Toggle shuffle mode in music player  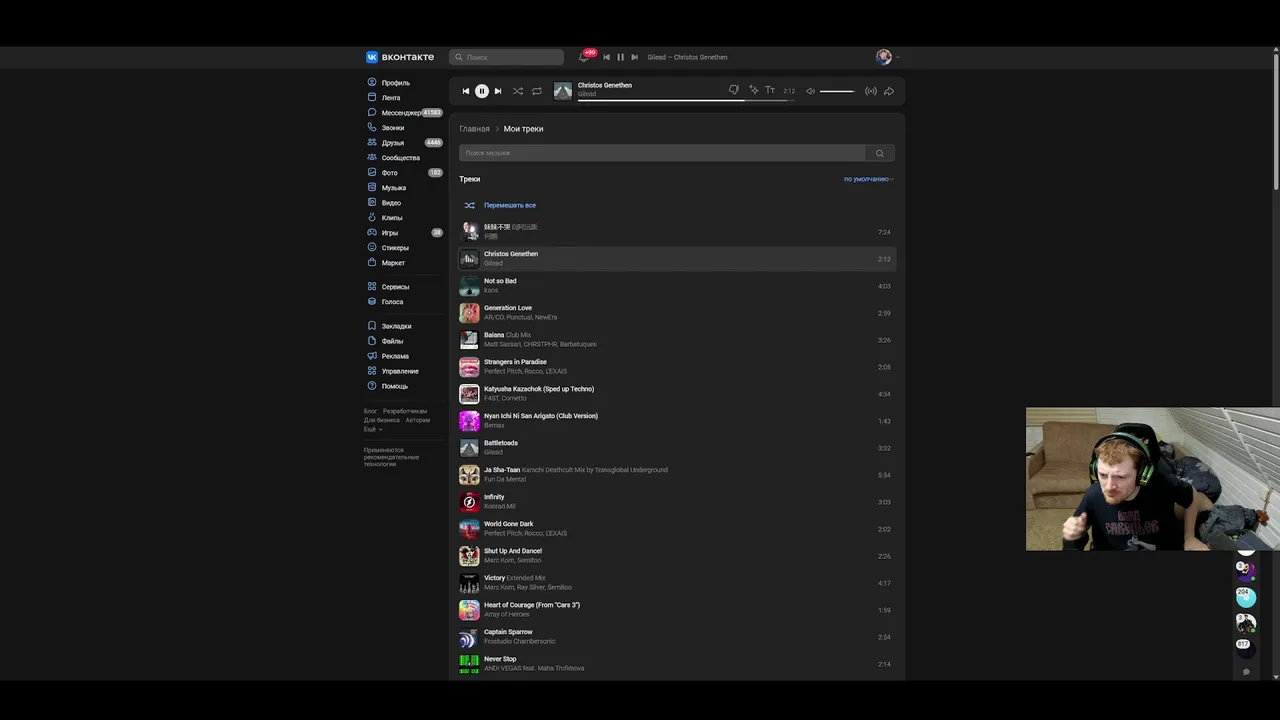coord(518,91)
